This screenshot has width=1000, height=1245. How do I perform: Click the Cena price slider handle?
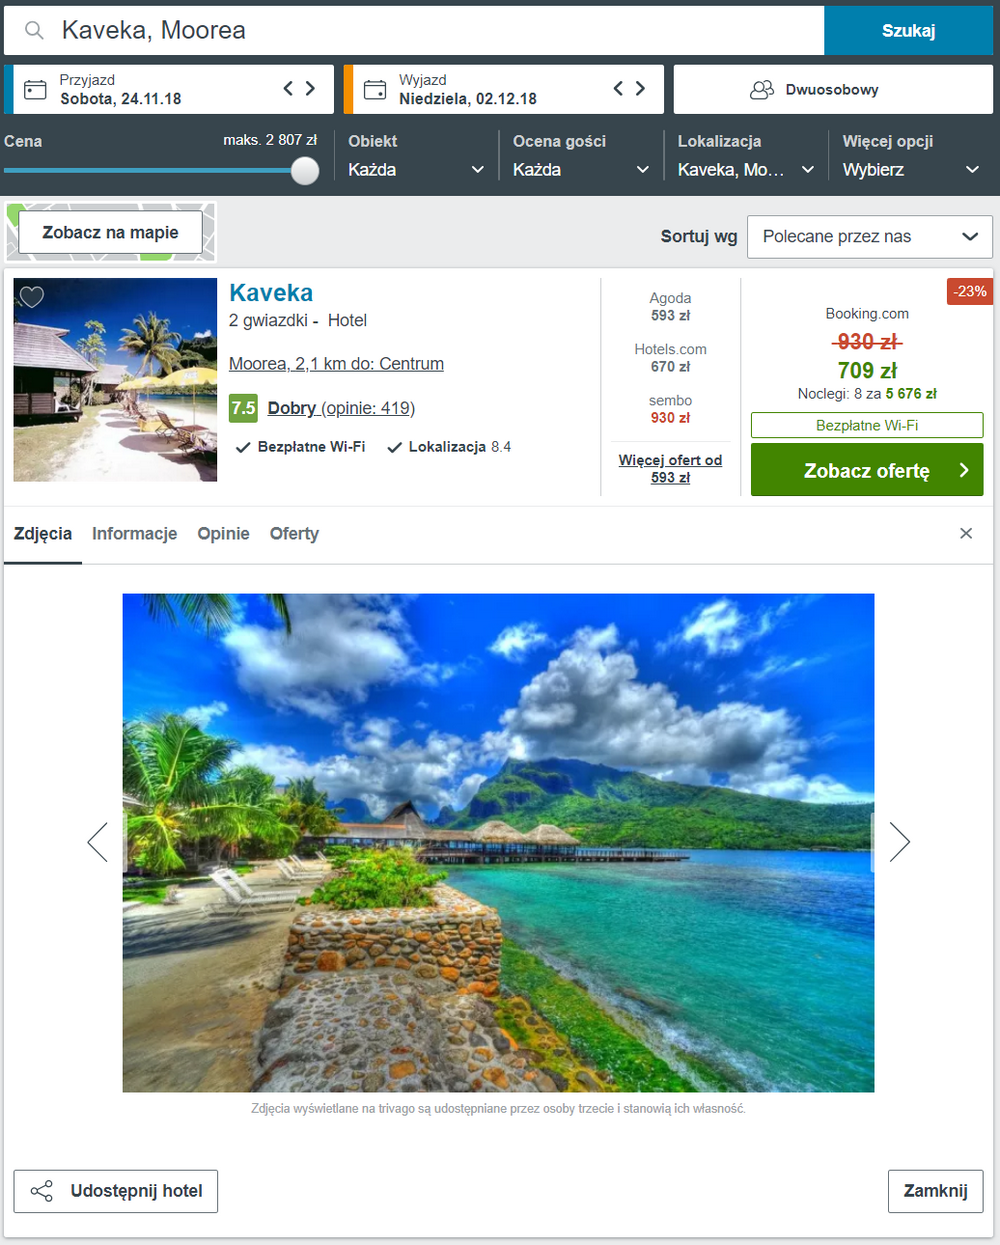[305, 171]
